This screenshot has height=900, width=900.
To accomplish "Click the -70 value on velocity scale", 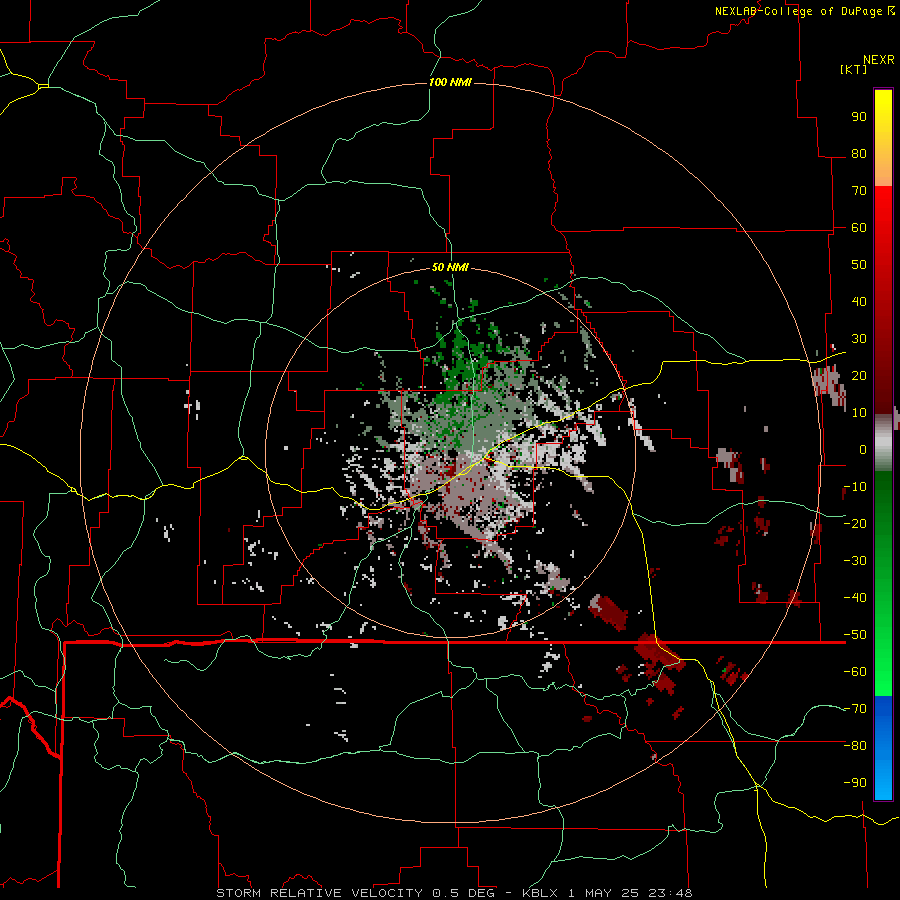I will click(x=855, y=709).
